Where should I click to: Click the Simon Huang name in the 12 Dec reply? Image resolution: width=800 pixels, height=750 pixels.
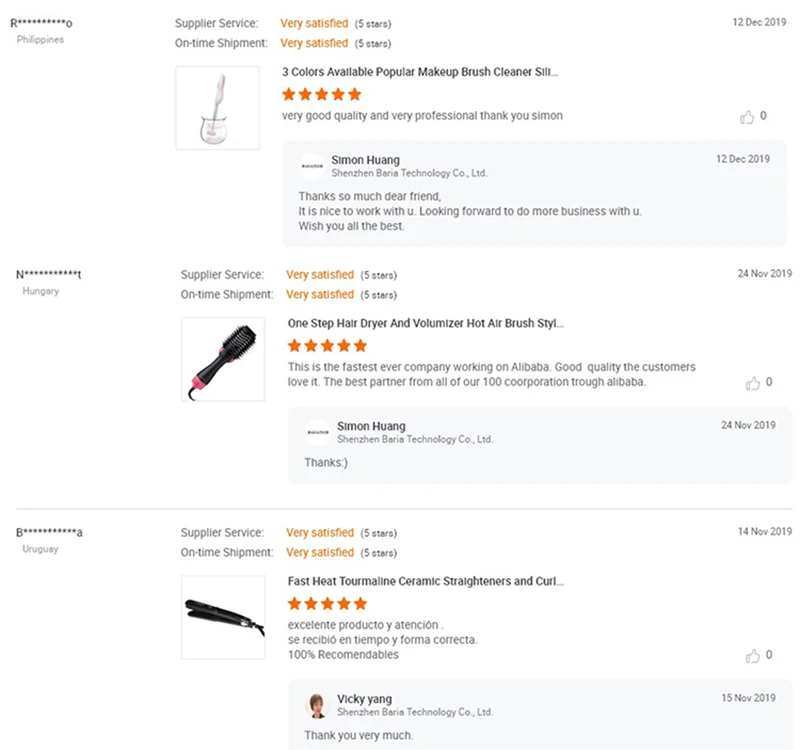coord(365,160)
